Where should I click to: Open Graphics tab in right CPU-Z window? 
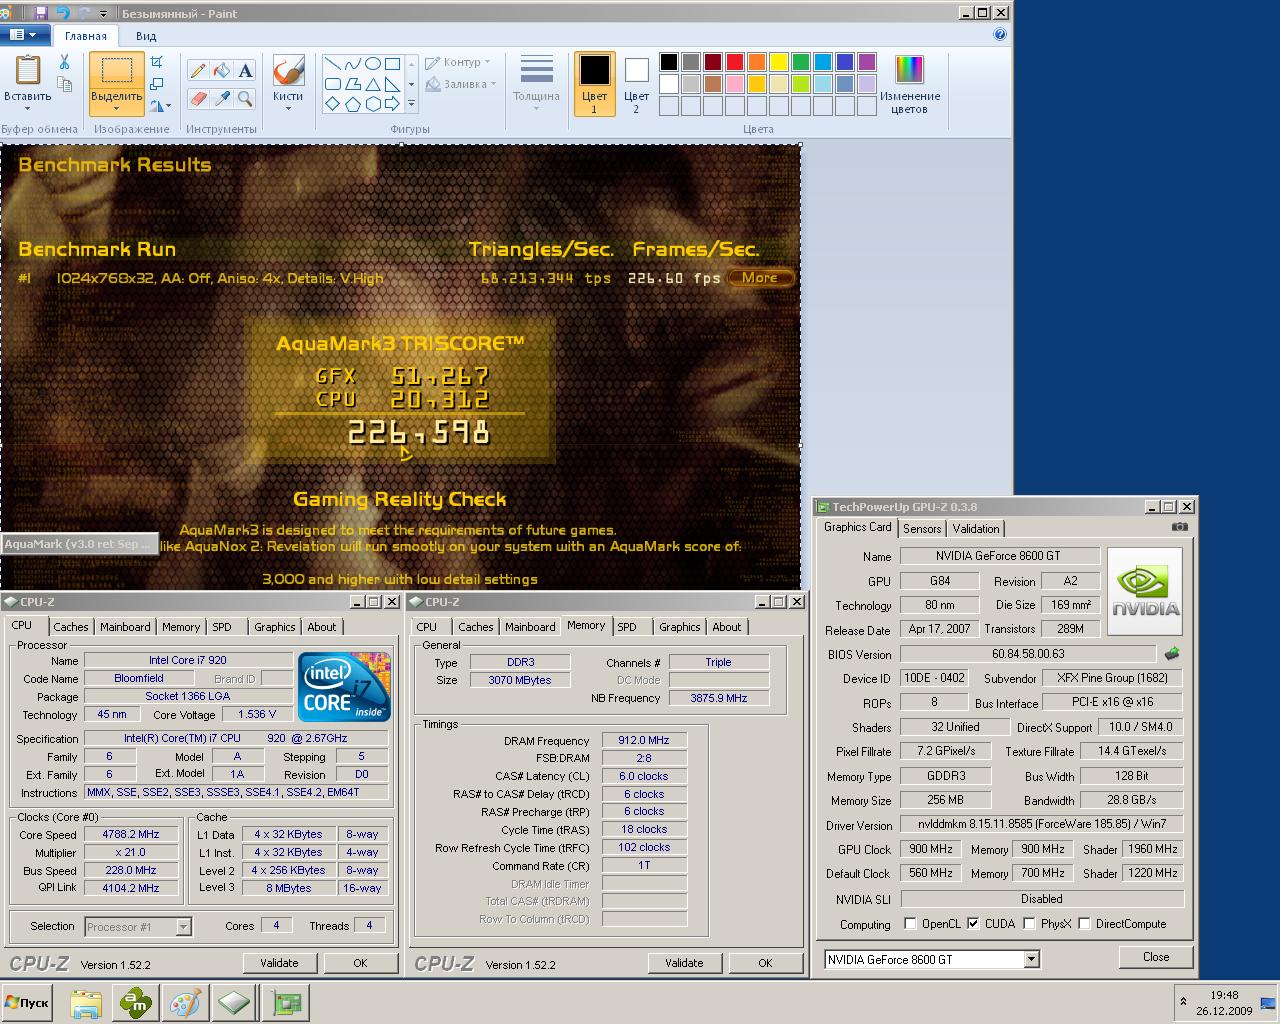pos(679,627)
